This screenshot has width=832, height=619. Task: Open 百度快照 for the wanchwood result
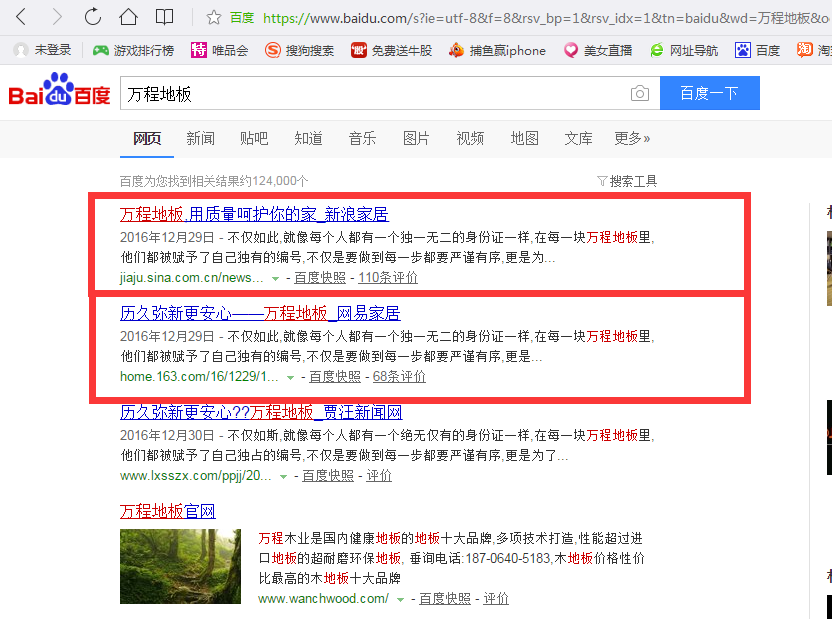point(445,599)
